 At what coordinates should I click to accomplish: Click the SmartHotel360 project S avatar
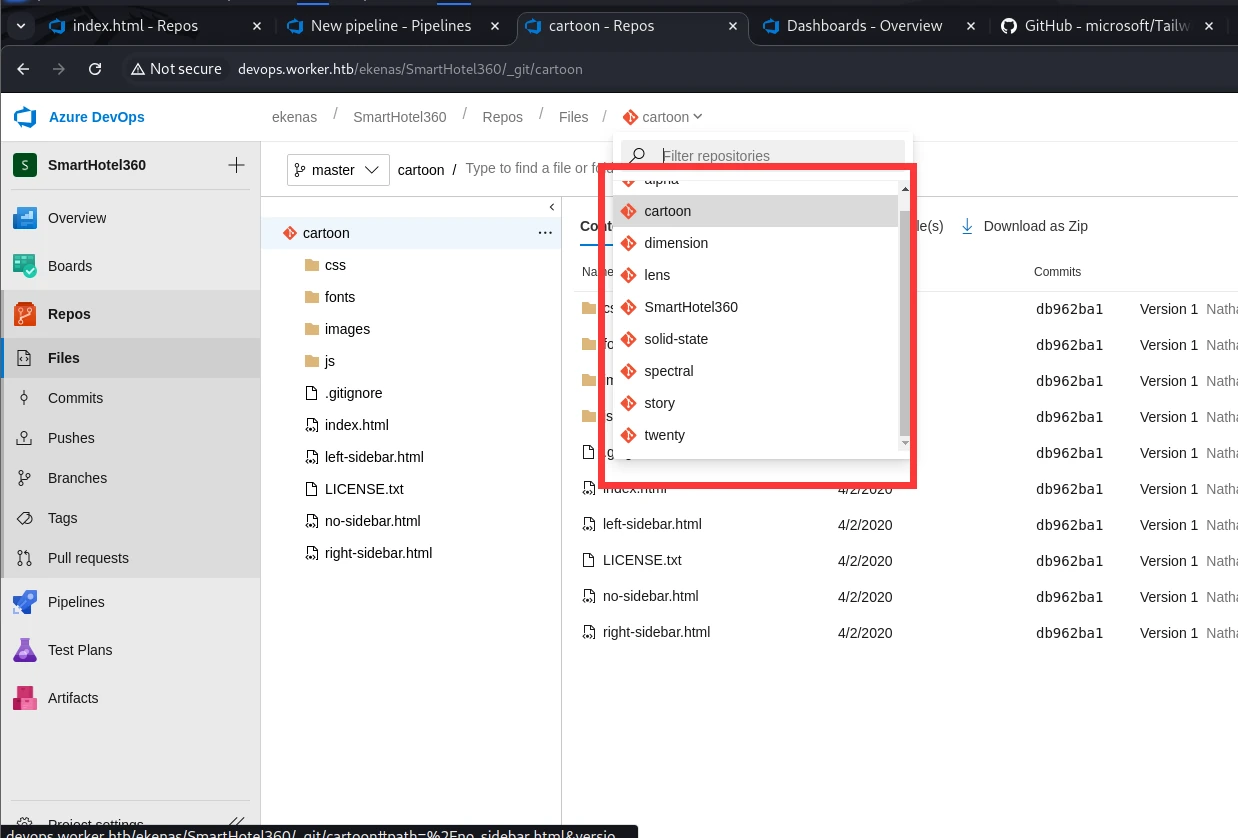click(x=25, y=165)
